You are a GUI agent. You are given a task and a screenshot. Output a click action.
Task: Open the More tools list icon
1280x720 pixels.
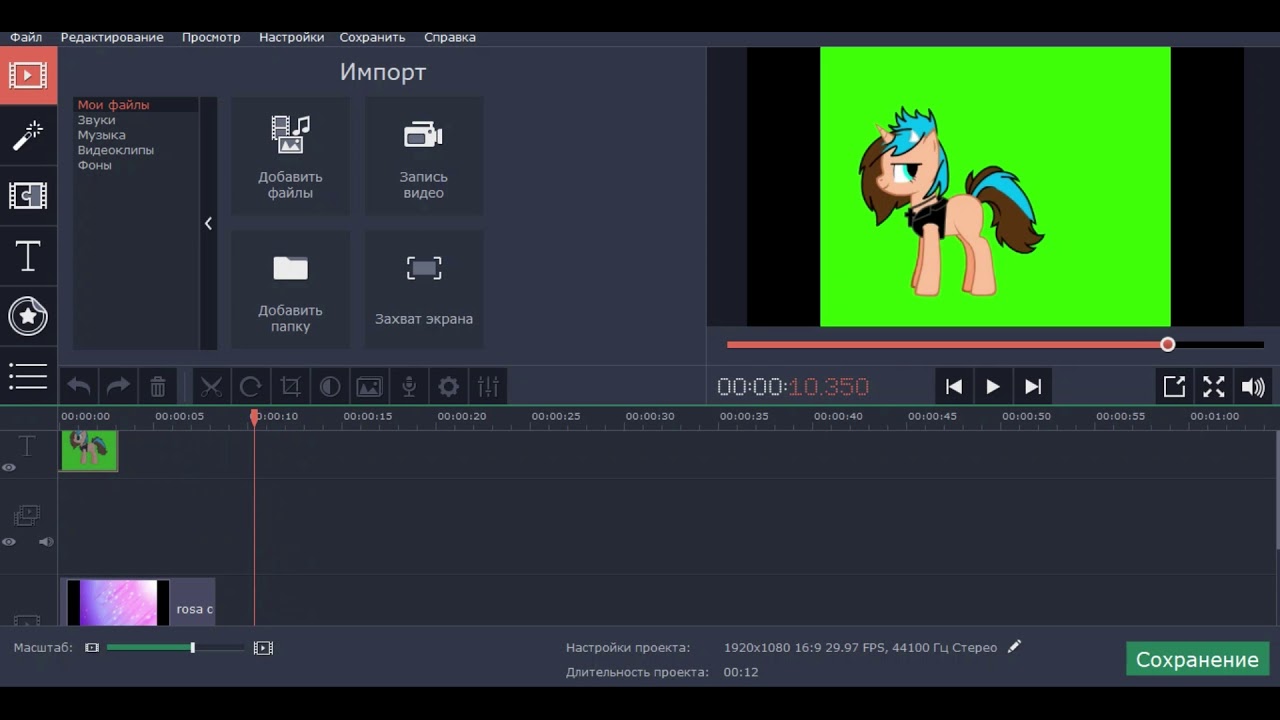click(28, 376)
